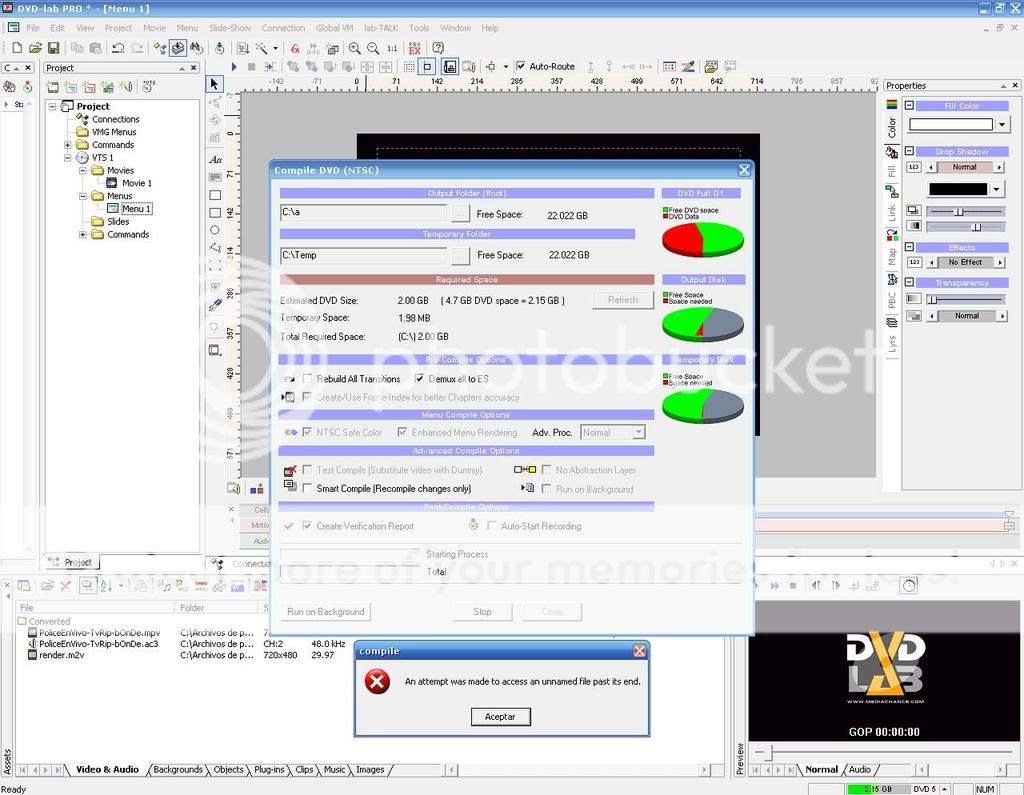The width and height of the screenshot is (1024, 795).
Task: Open the File menu
Action: [33, 28]
